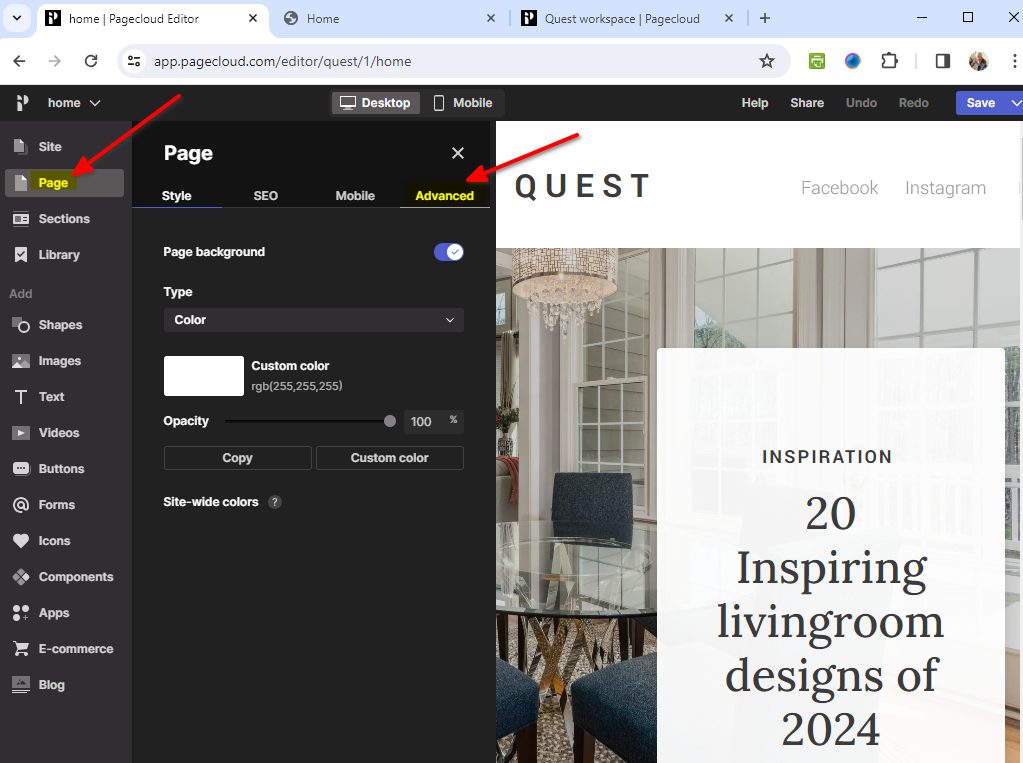Switch to the Advanced tab
The width and height of the screenshot is (1023, 763).
(x=444, y=196)
